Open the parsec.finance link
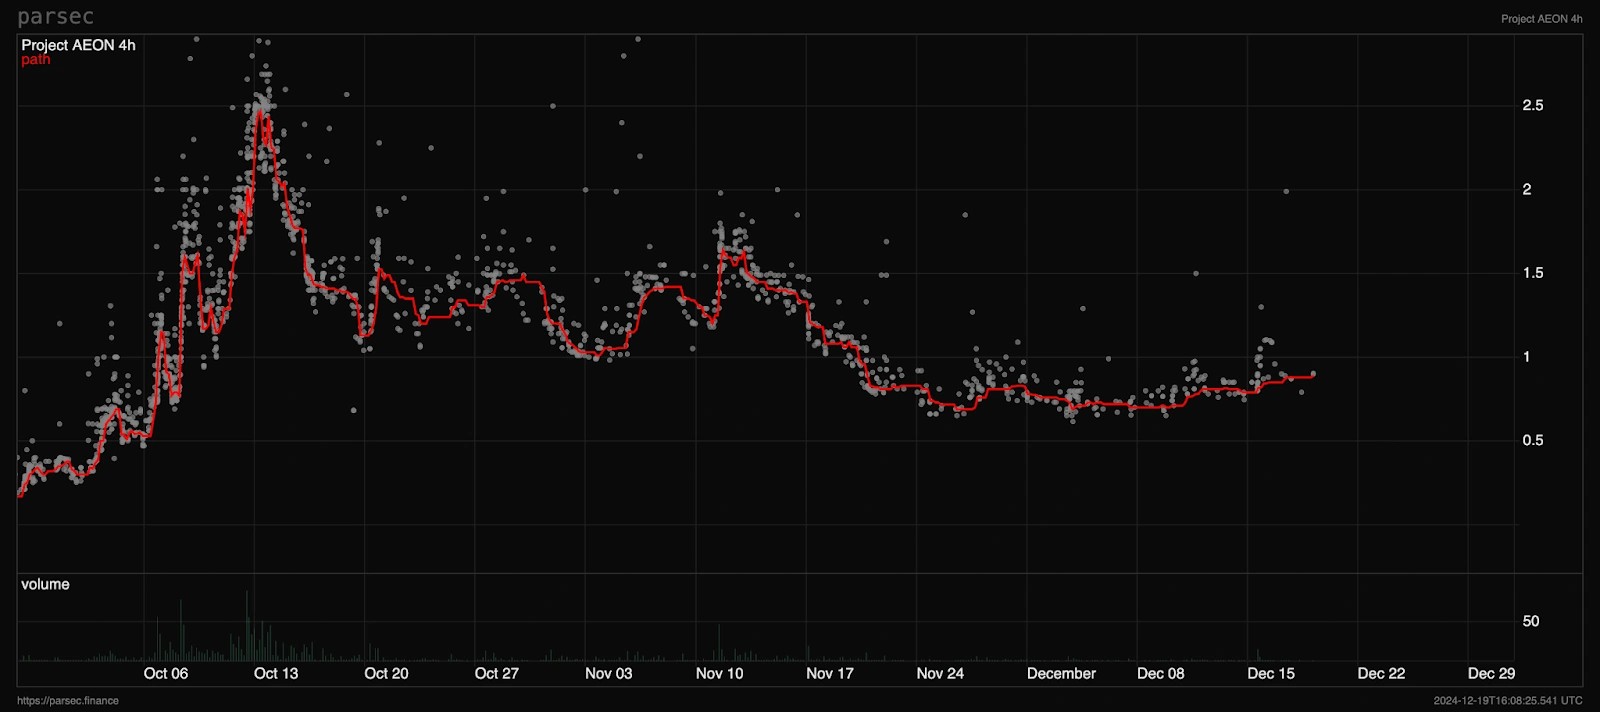 [x=68, y=701]
